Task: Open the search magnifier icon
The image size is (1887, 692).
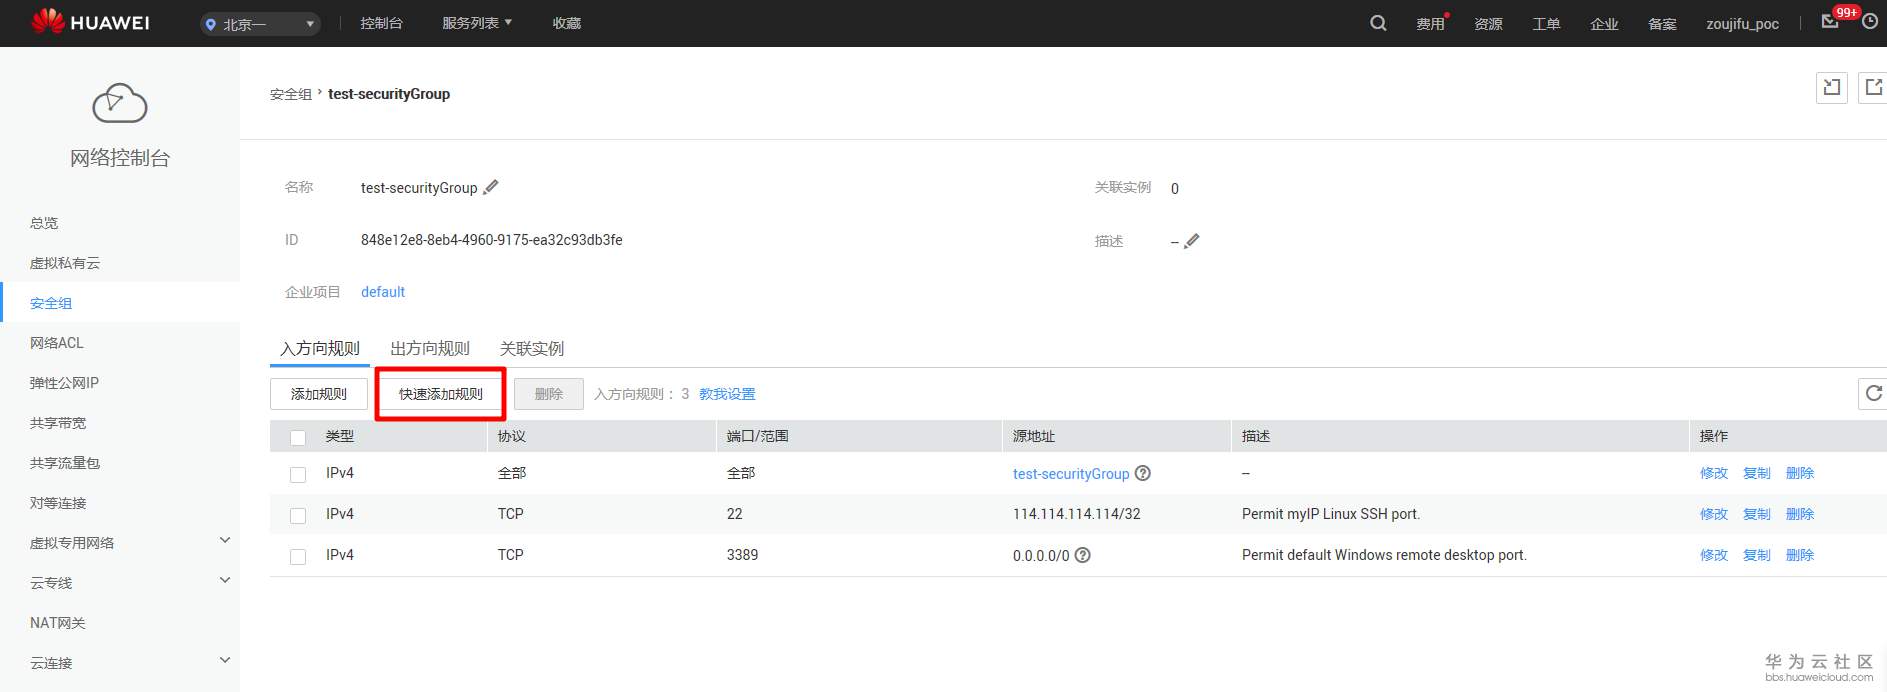Action: point(1378,23)
